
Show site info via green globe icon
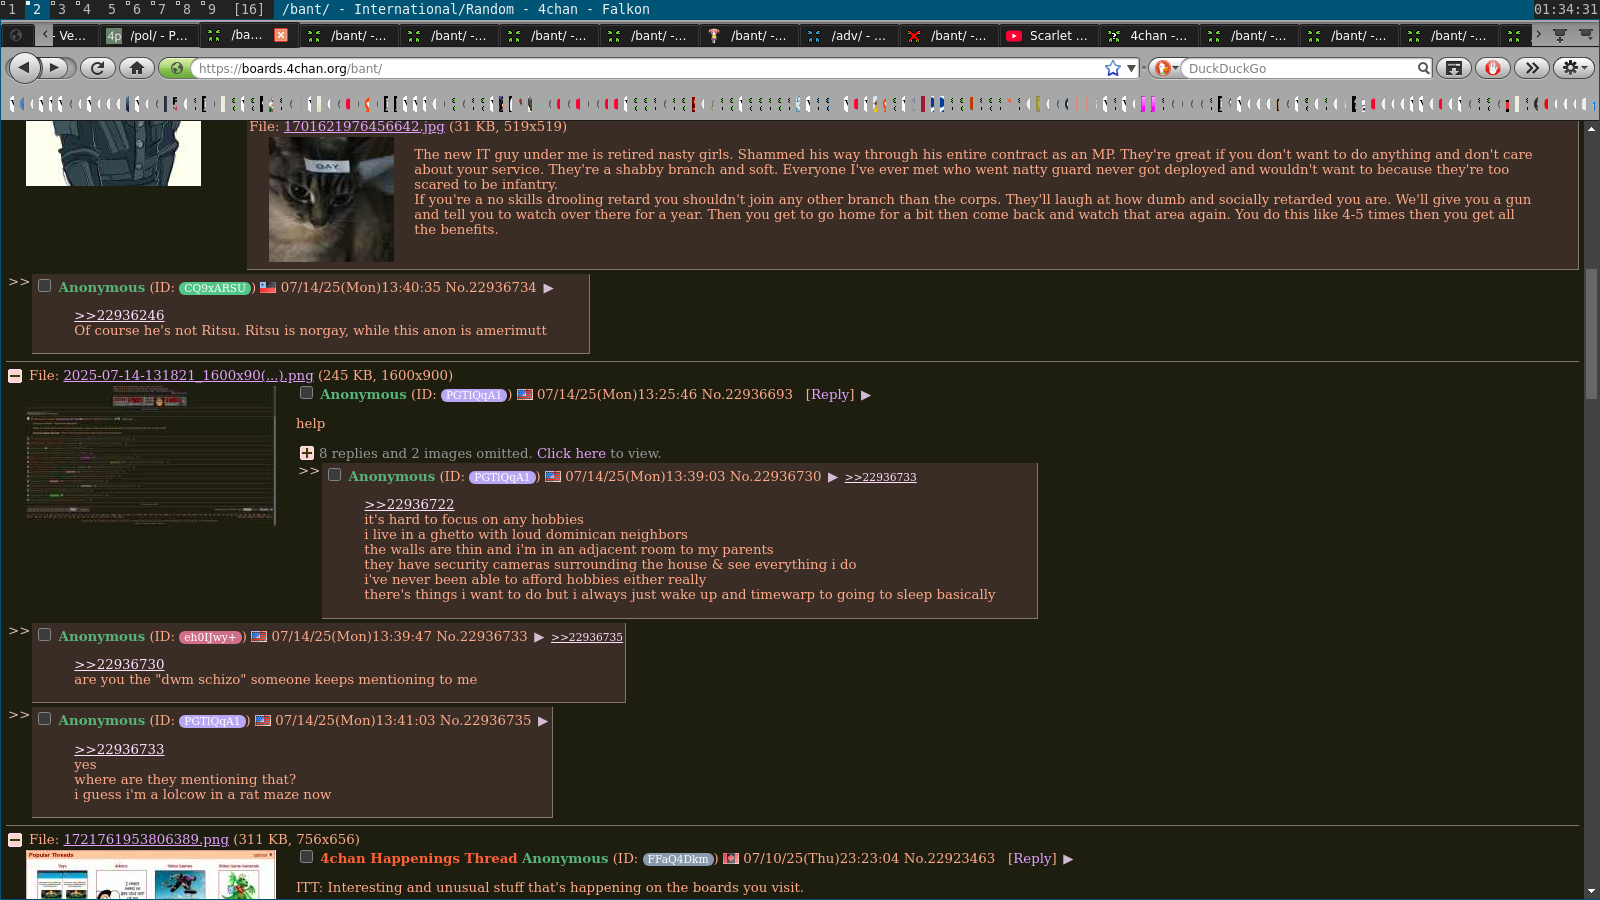176,68
